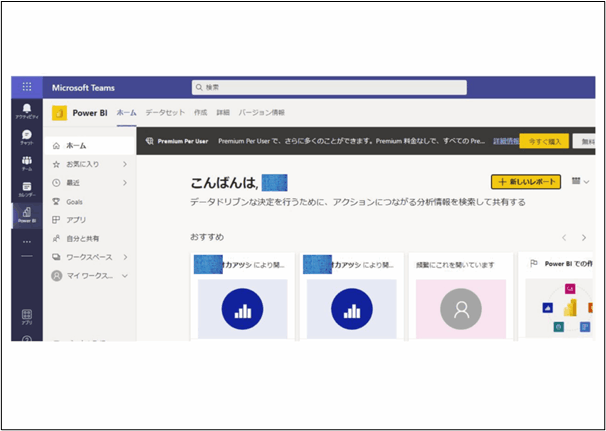Click in the Teams 検索 search box

click(329, 88)
